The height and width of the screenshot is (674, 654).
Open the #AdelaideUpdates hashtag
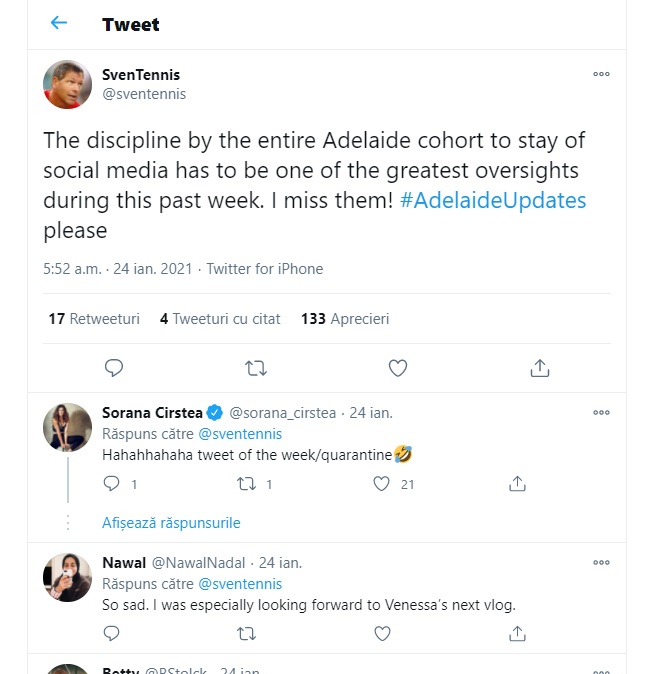pyautogui.click(x=493, y=200)
